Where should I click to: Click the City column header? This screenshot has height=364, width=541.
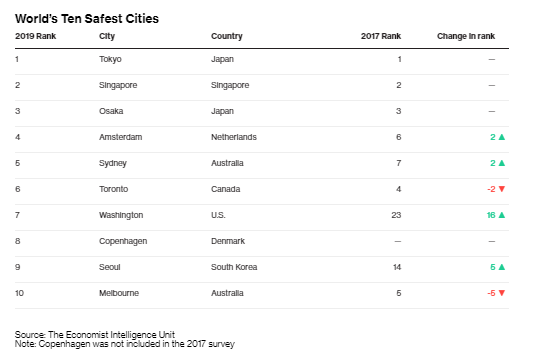point(107,36)
